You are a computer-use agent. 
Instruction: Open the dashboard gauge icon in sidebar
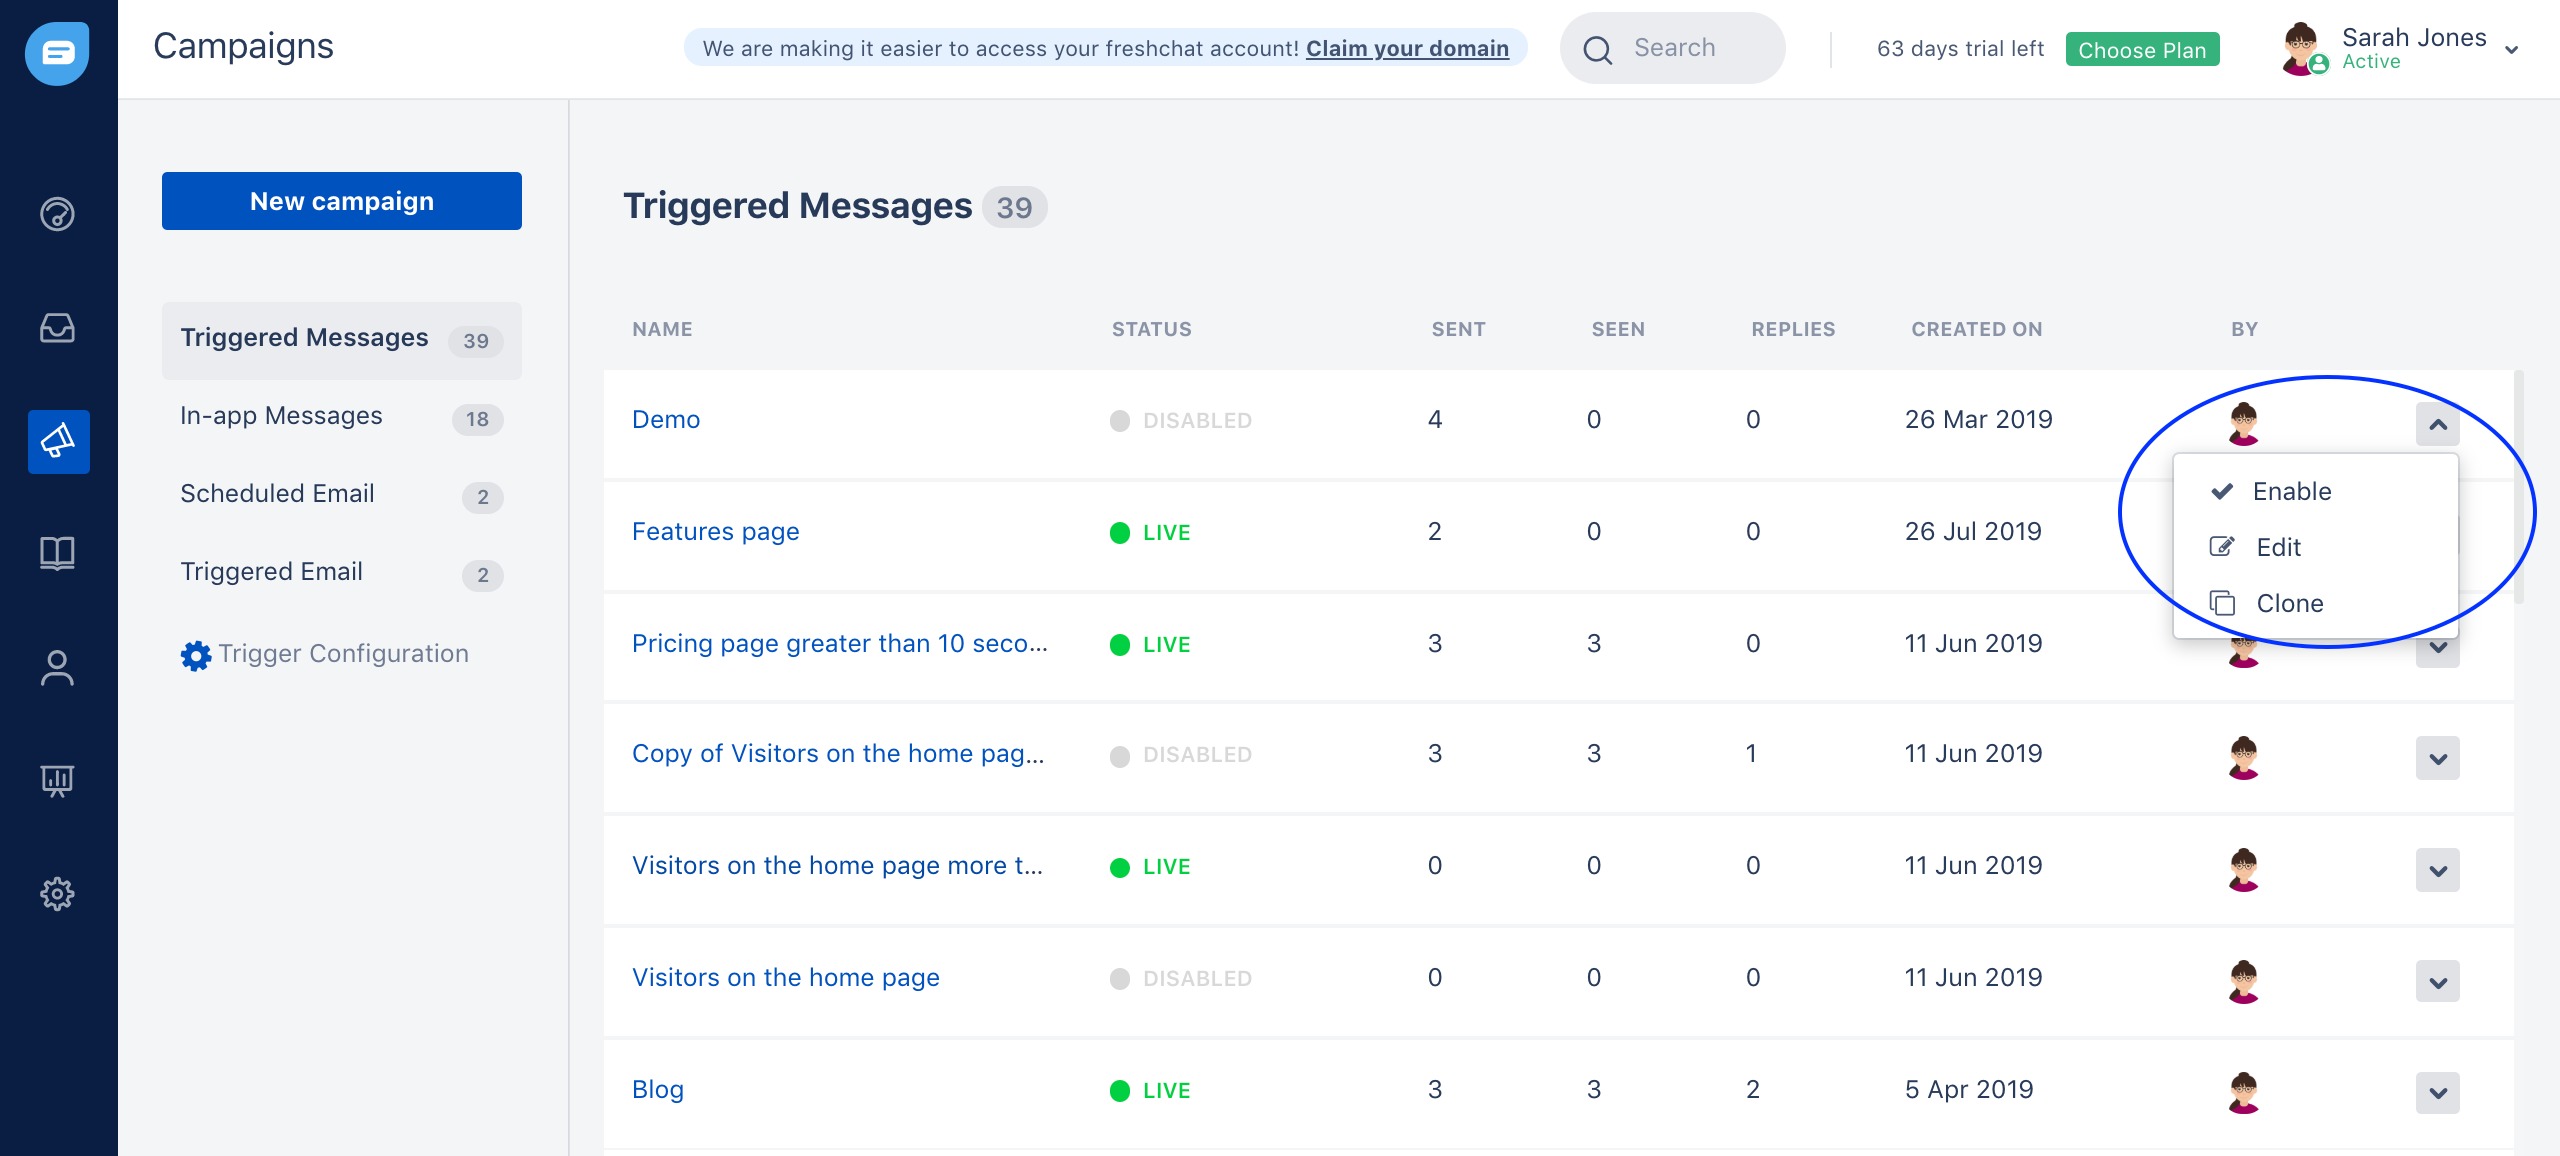coord(57,214)
